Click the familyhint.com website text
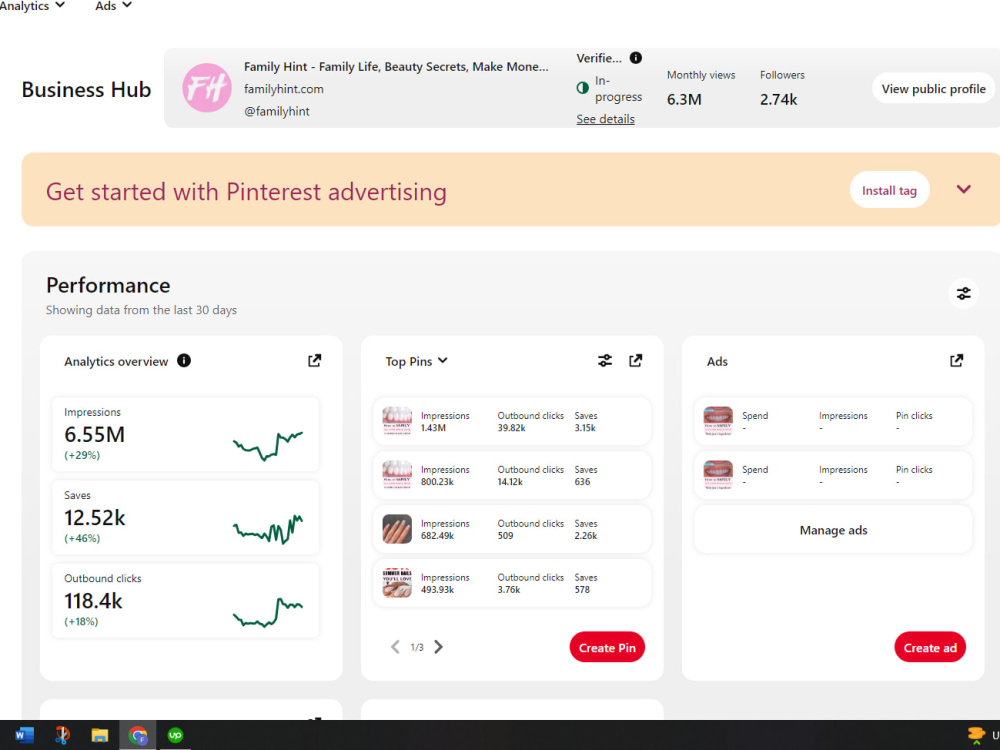Viewport: 1000px width, 750px height. point(284,89)
